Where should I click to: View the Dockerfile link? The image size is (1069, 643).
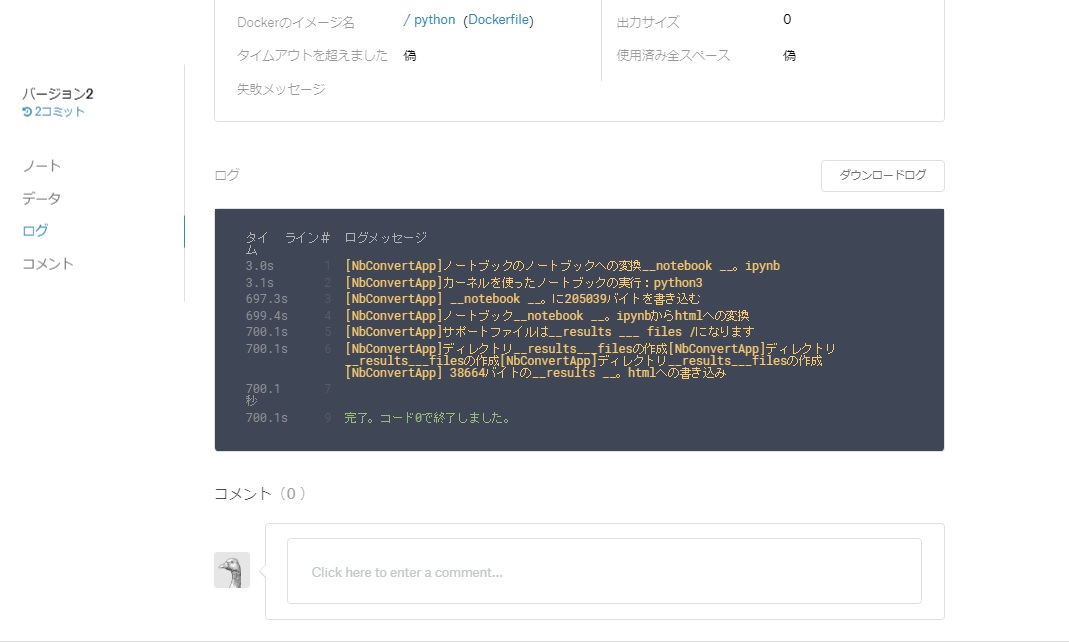(x=499, y=19)
